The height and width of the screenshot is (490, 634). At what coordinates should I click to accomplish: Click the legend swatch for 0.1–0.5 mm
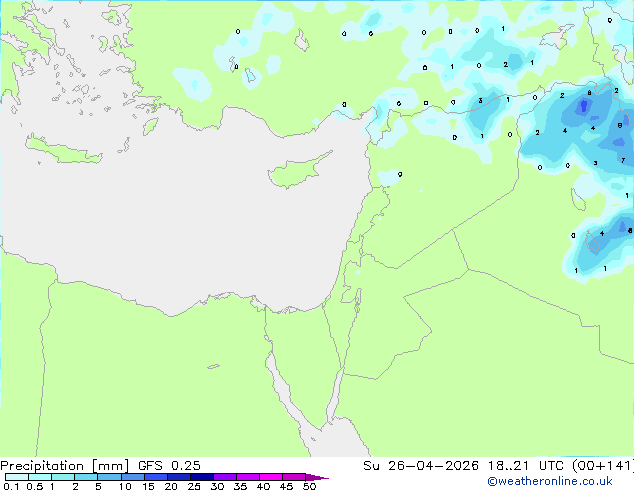coord(17,477)
